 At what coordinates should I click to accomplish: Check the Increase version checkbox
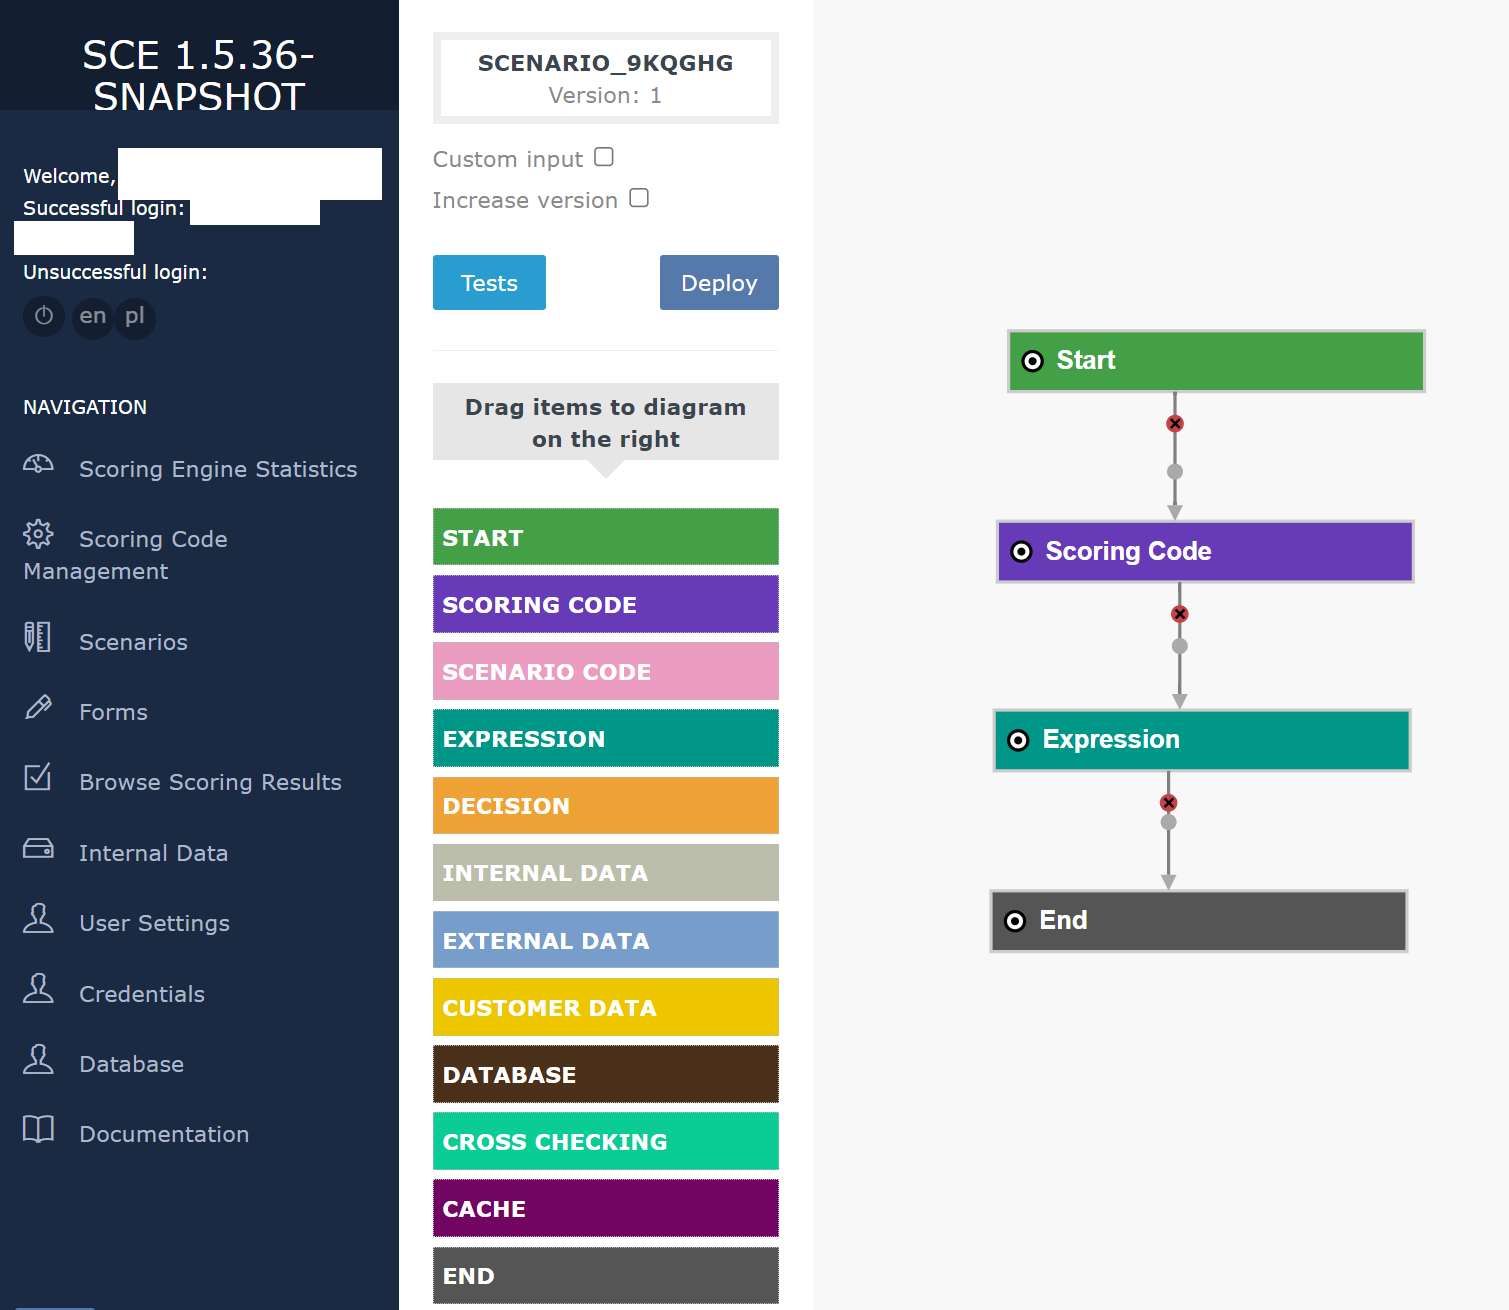639,198
